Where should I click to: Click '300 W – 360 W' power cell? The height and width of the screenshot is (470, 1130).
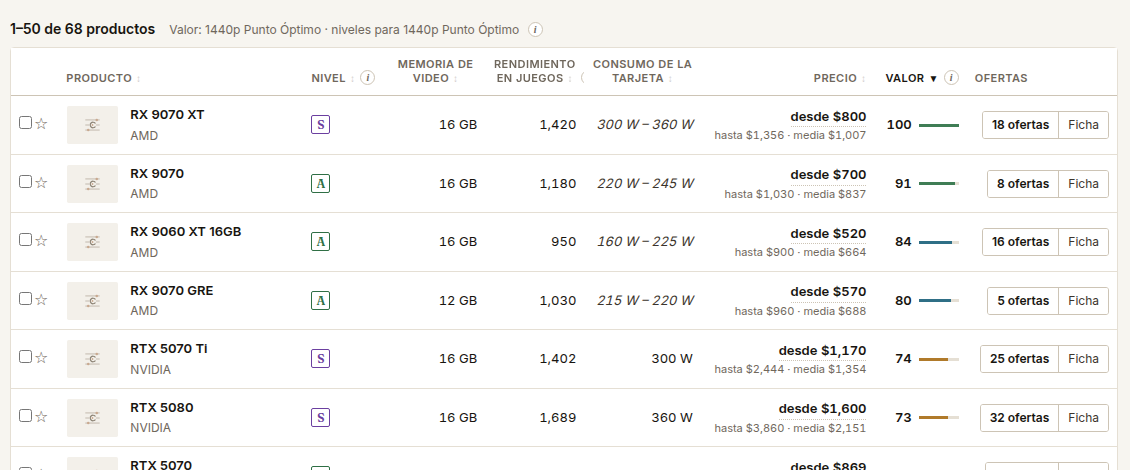click(645, 125)
